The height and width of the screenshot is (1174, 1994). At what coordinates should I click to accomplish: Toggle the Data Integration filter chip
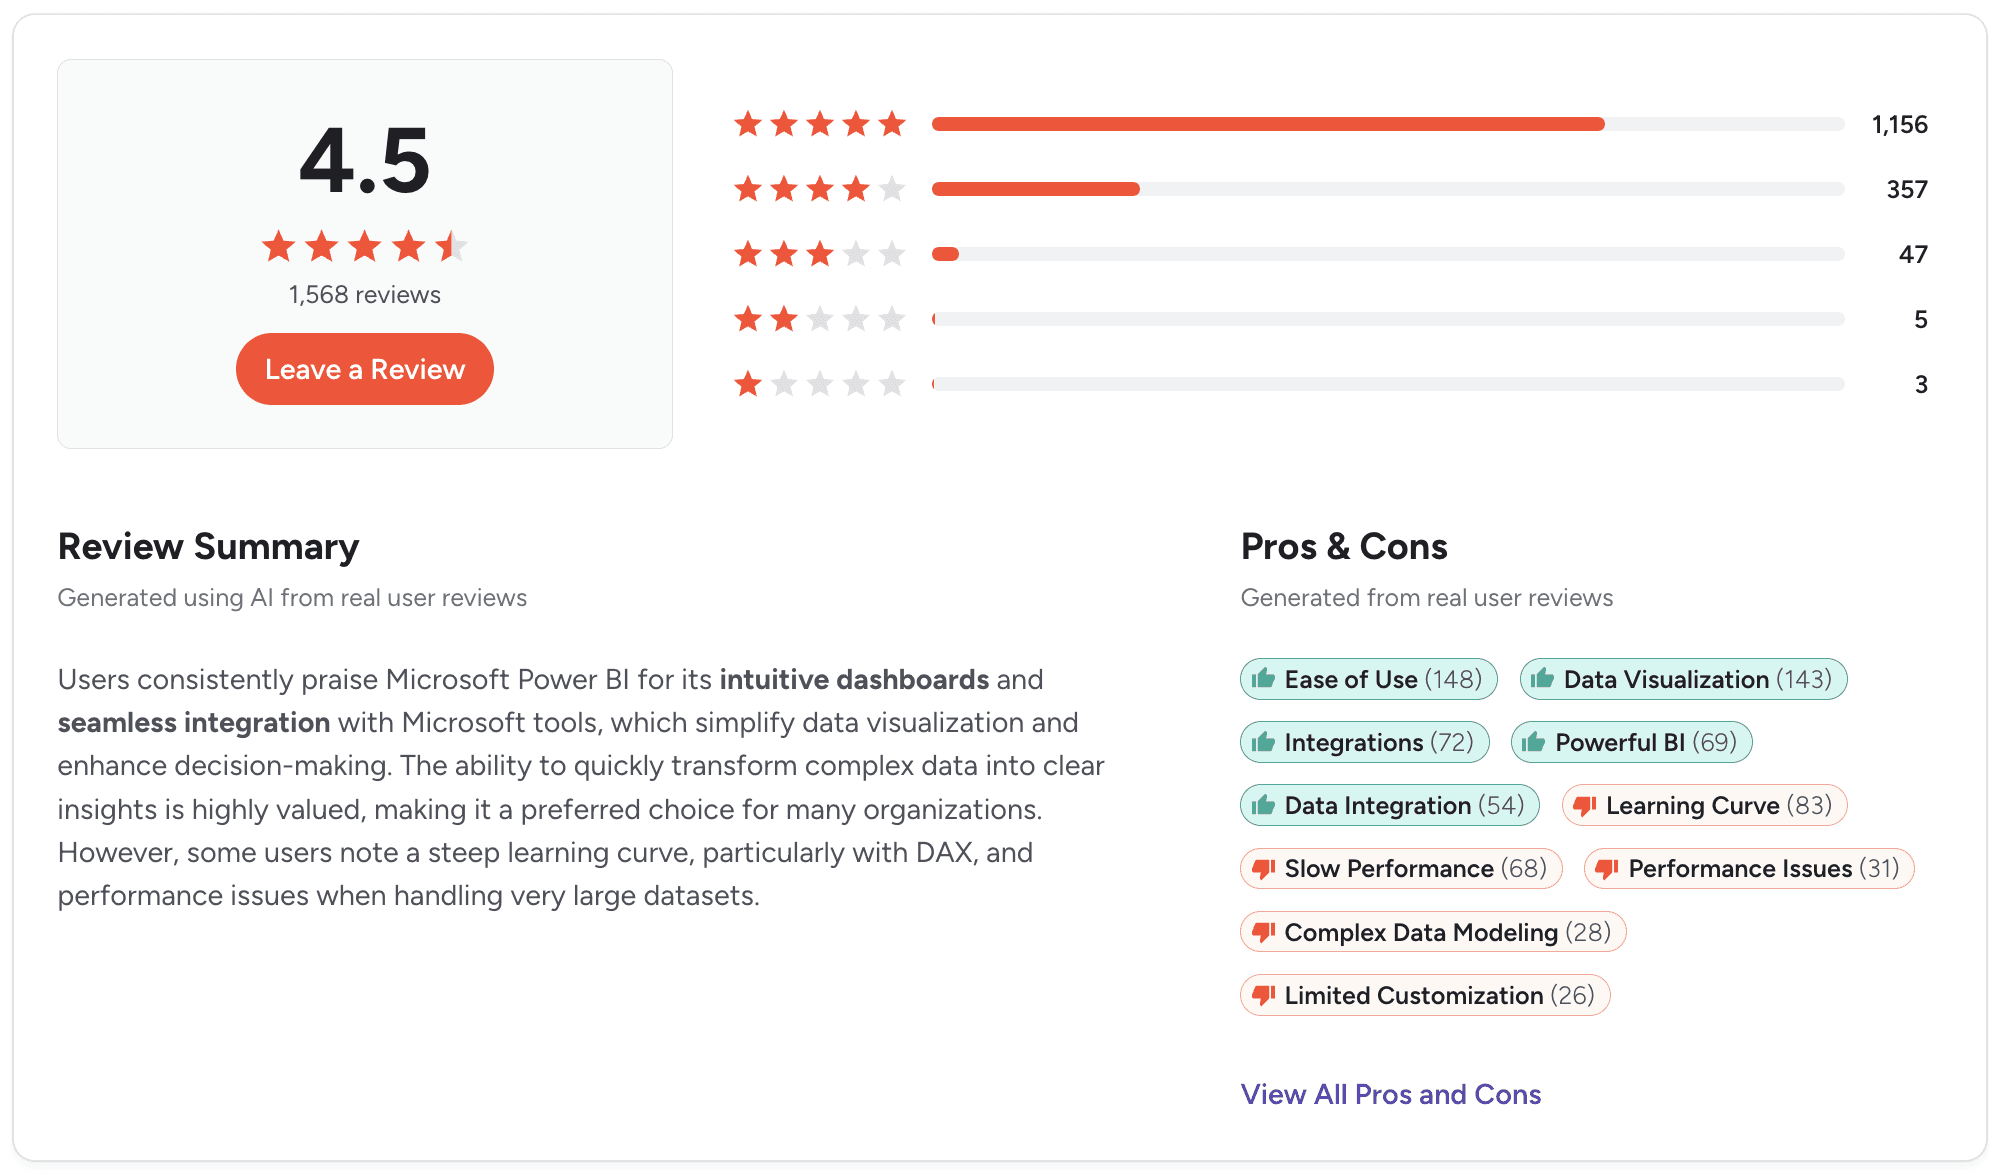1388,805
